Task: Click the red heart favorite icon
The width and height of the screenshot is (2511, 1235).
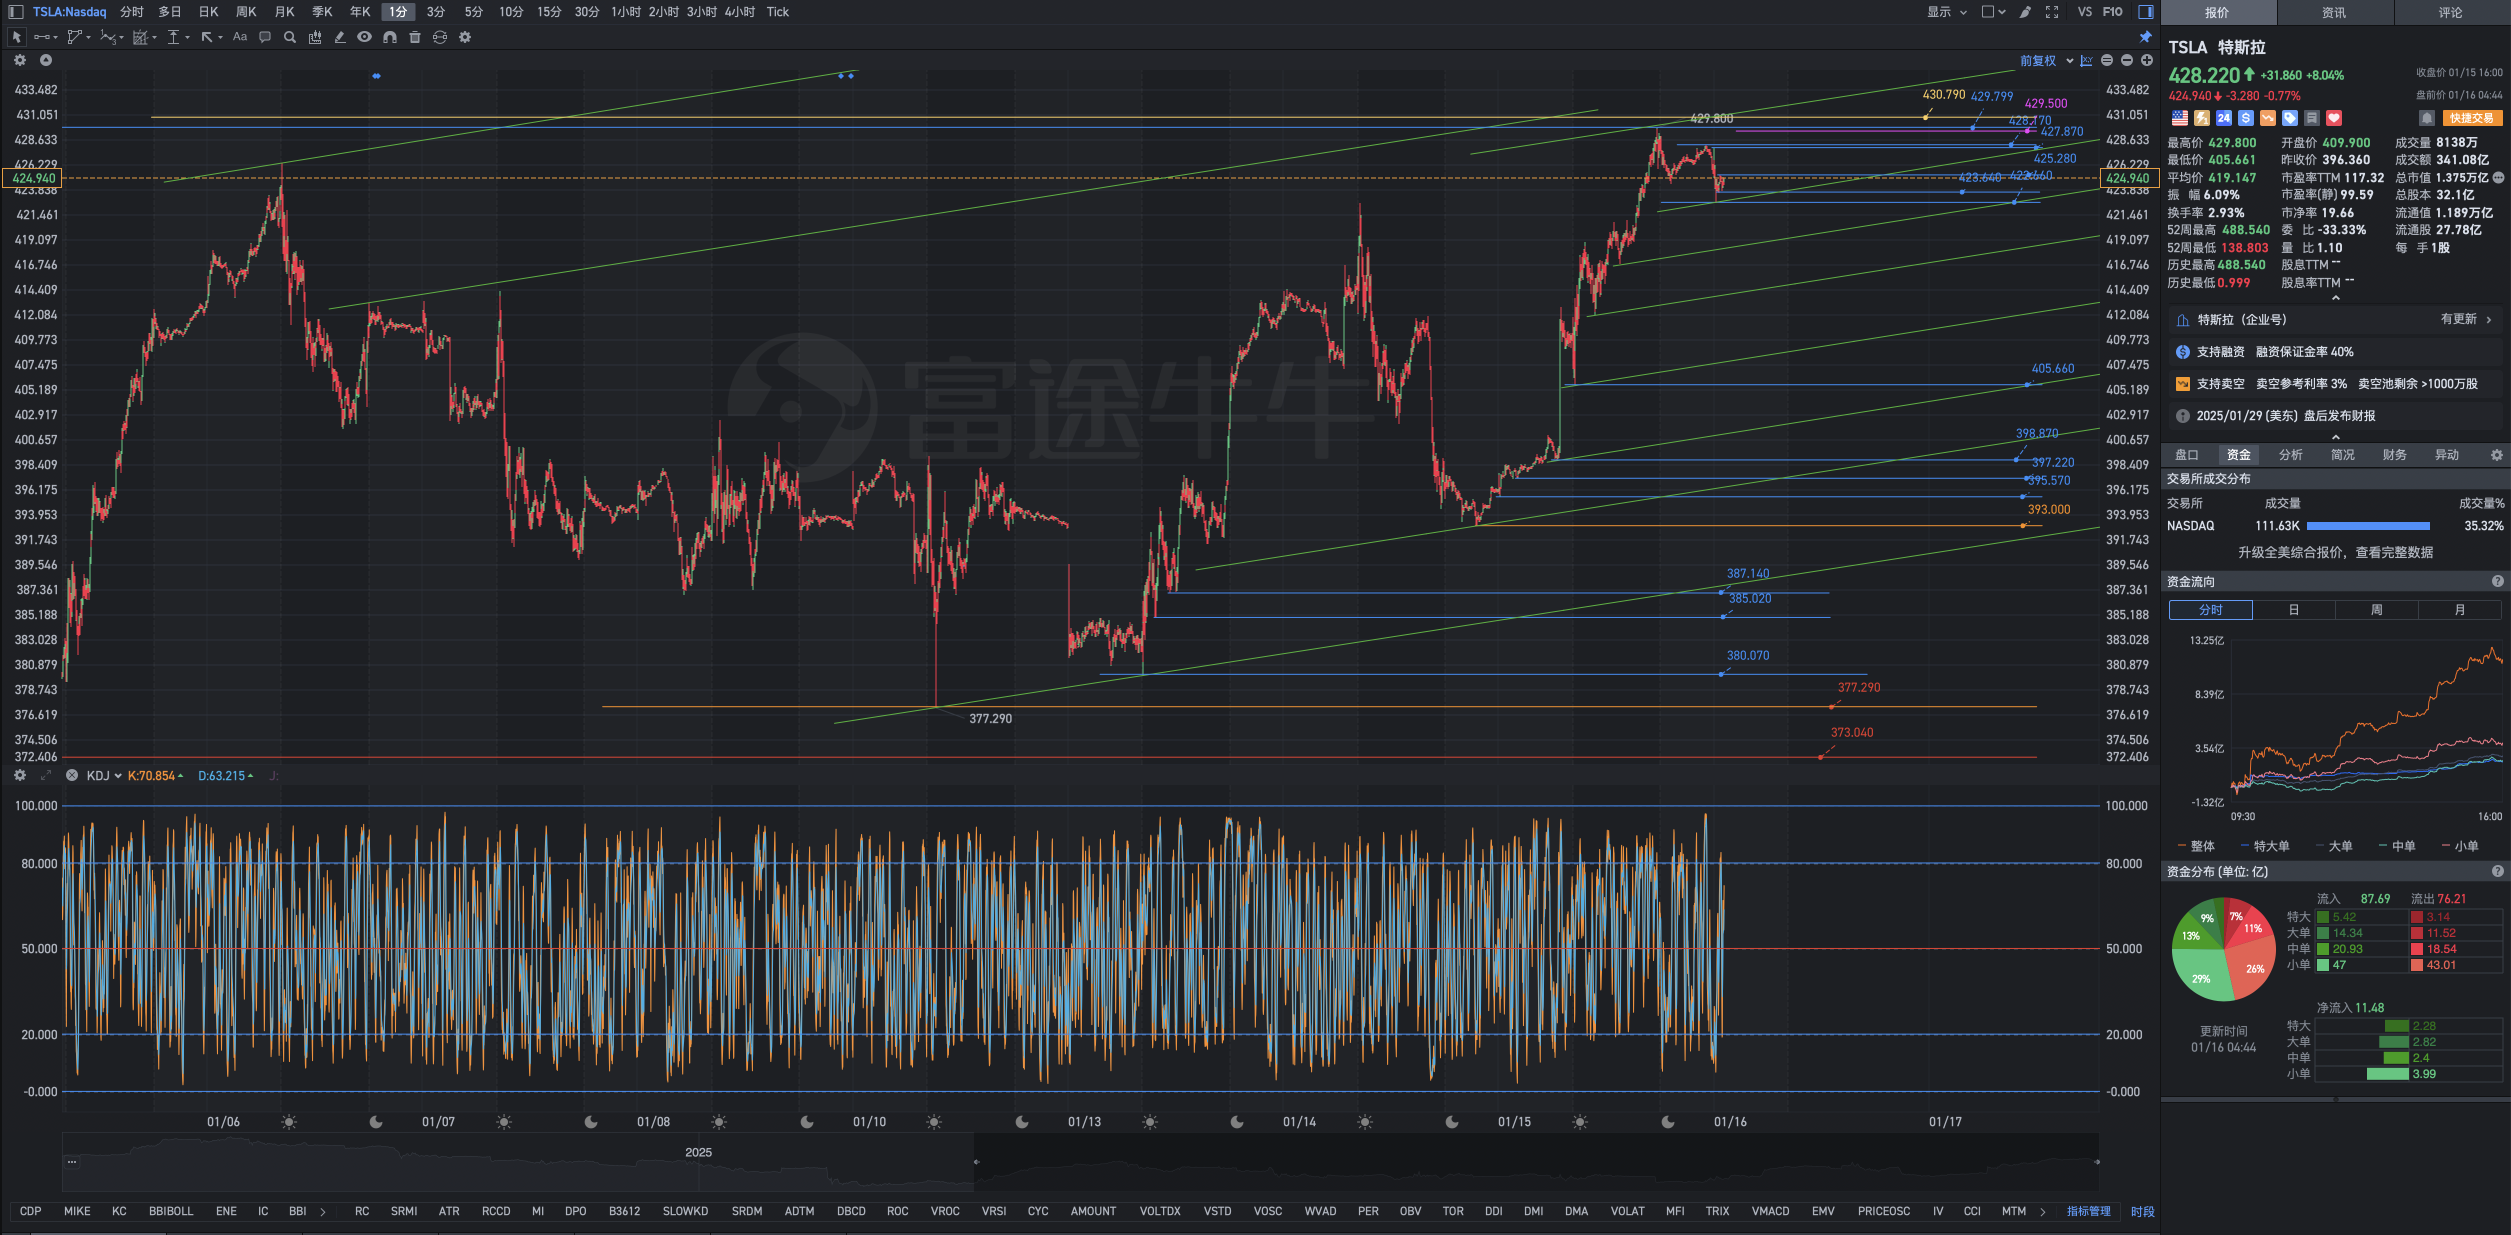Action: click(2334, 118)
